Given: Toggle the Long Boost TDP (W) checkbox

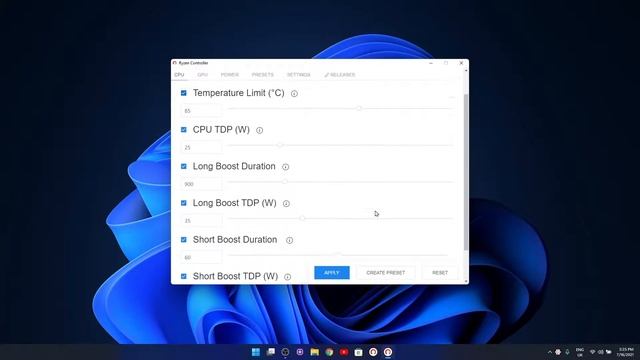Looking at the screenshot, I should point(184,203).
